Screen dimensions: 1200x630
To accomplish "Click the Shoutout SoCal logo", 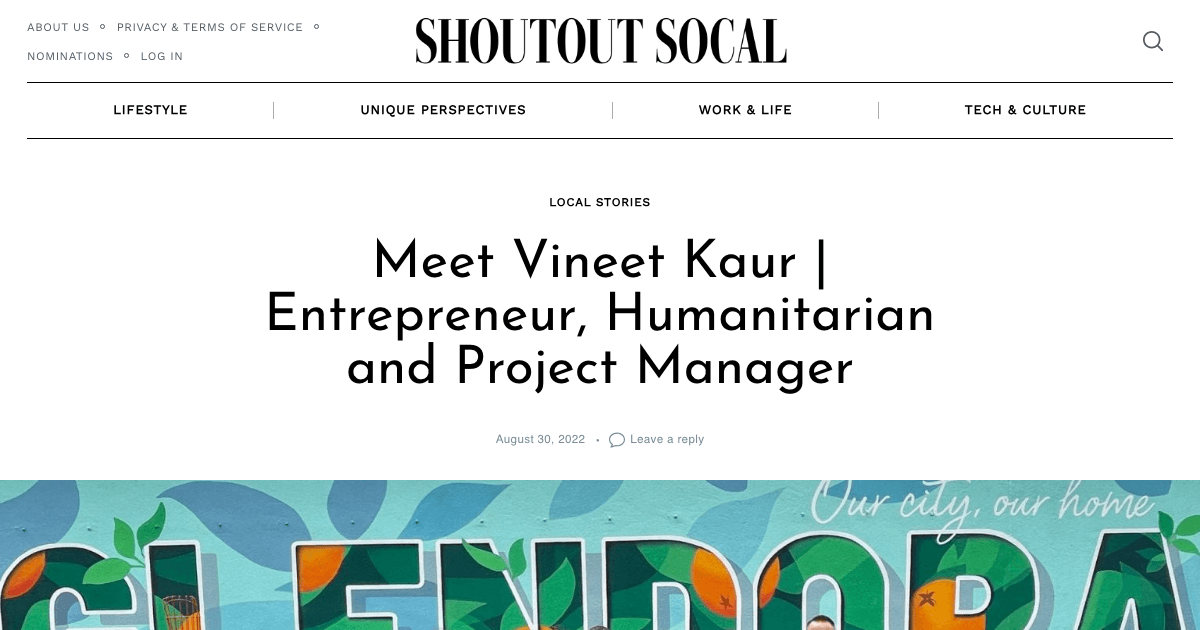I will [601, 41].
